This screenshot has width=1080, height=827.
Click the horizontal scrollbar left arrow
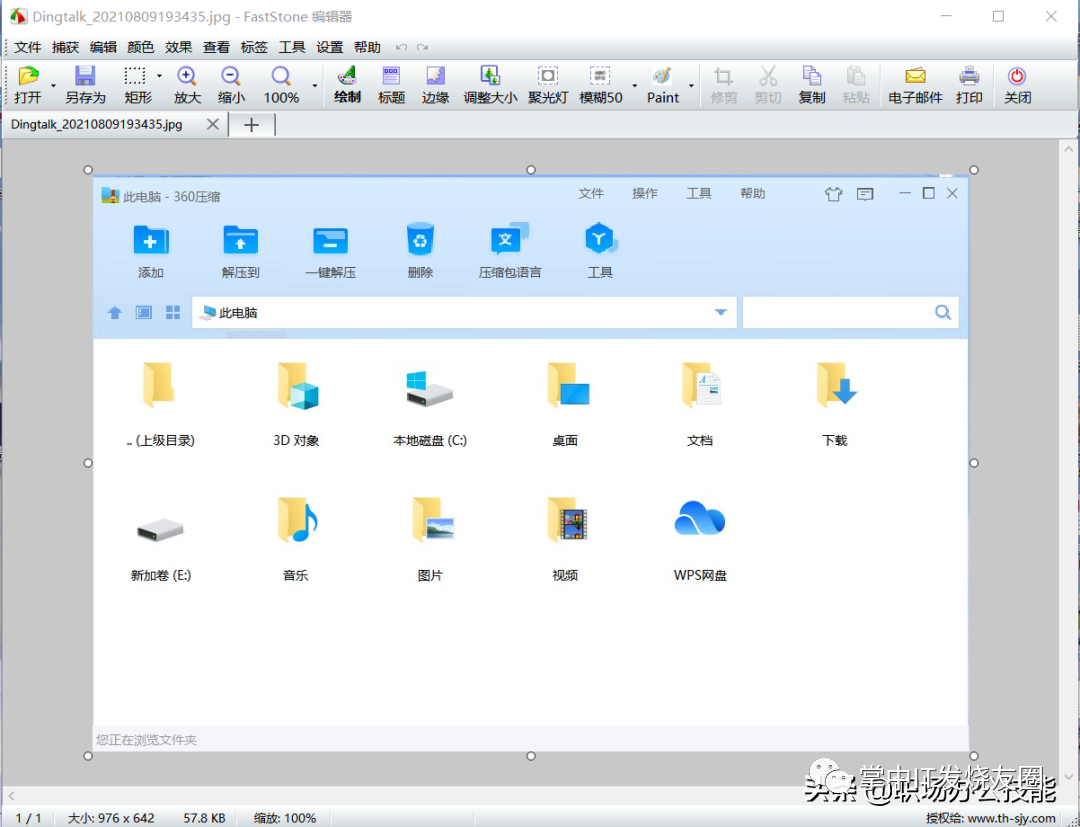click(x=11, y=795)
